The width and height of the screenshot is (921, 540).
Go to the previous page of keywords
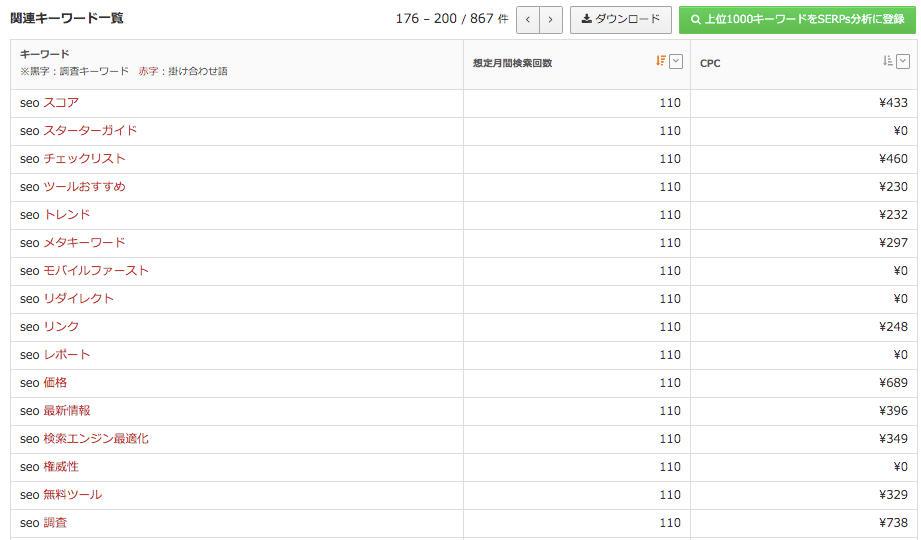pyautogui.click(x=528, y=20)
